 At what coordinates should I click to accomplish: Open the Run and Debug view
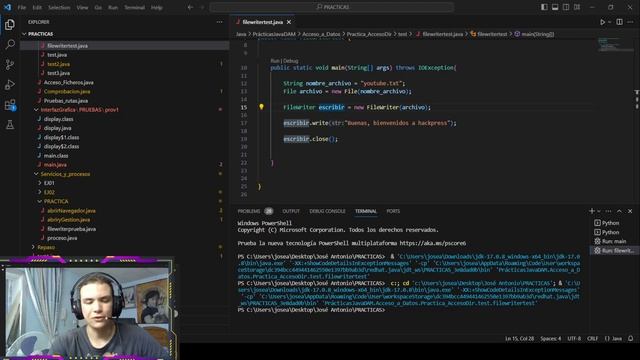point(10,84)
